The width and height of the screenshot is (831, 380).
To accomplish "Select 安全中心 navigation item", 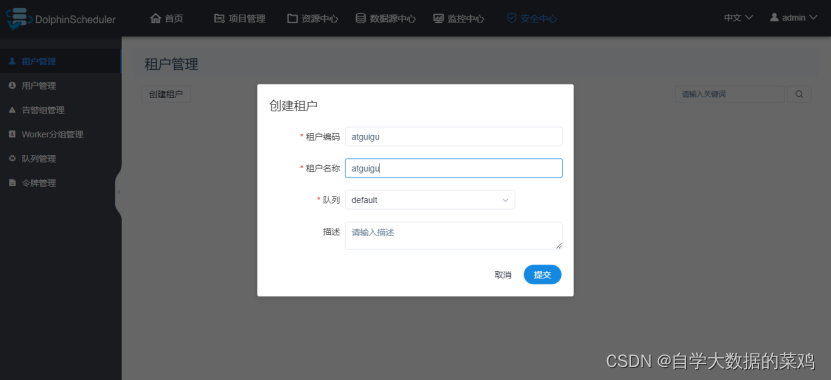I will [532, 19].
